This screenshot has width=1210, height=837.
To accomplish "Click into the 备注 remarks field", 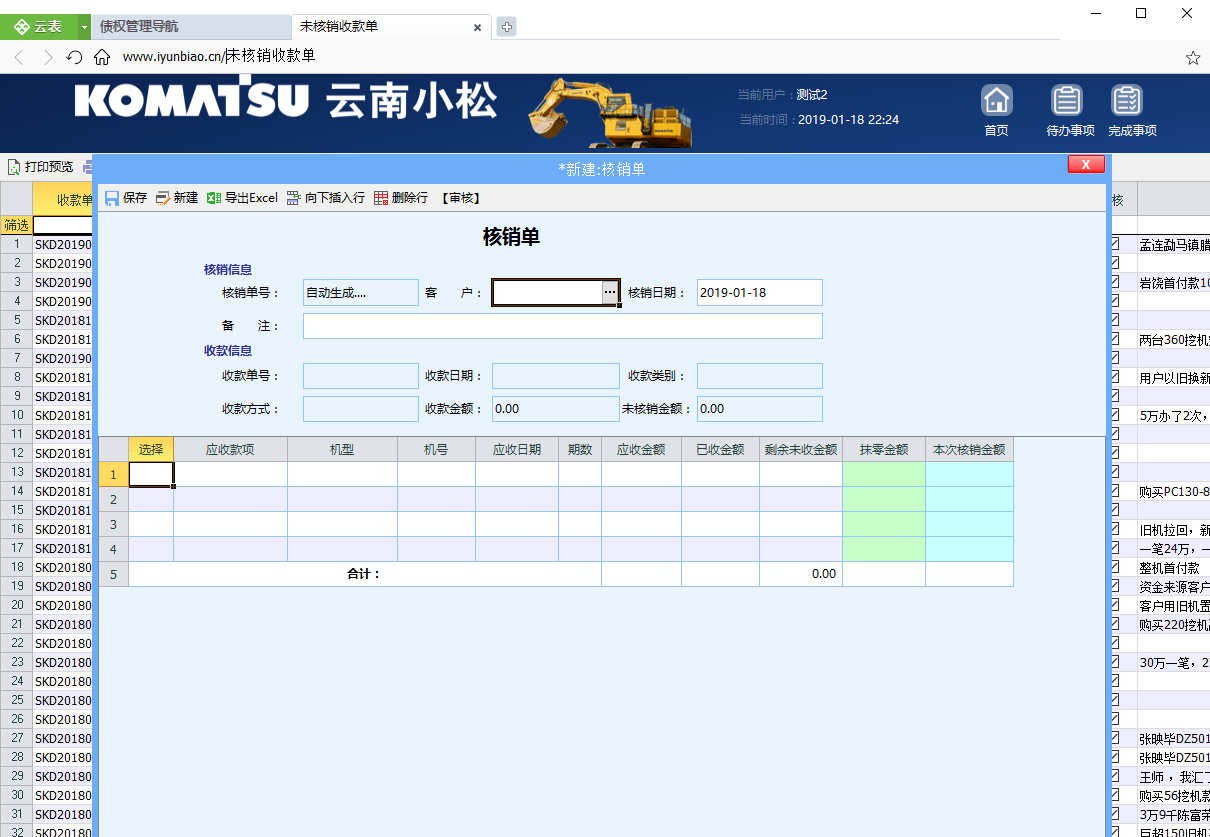I will 563,326.
